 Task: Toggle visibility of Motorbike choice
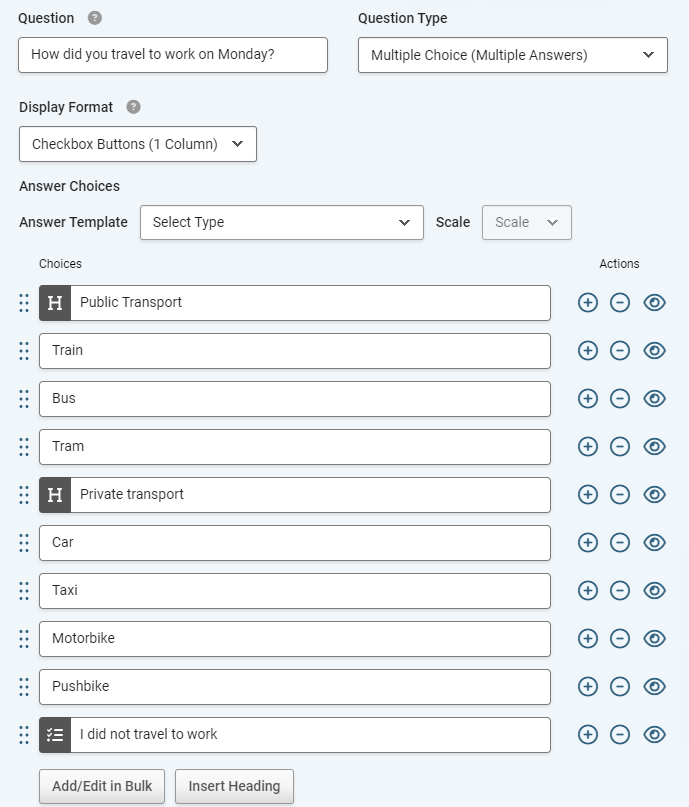655,638
